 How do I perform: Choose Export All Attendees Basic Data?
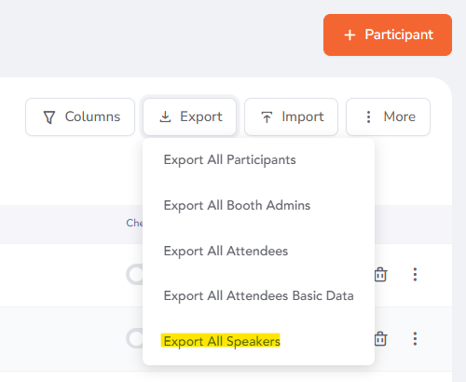(x=259, y=296)
